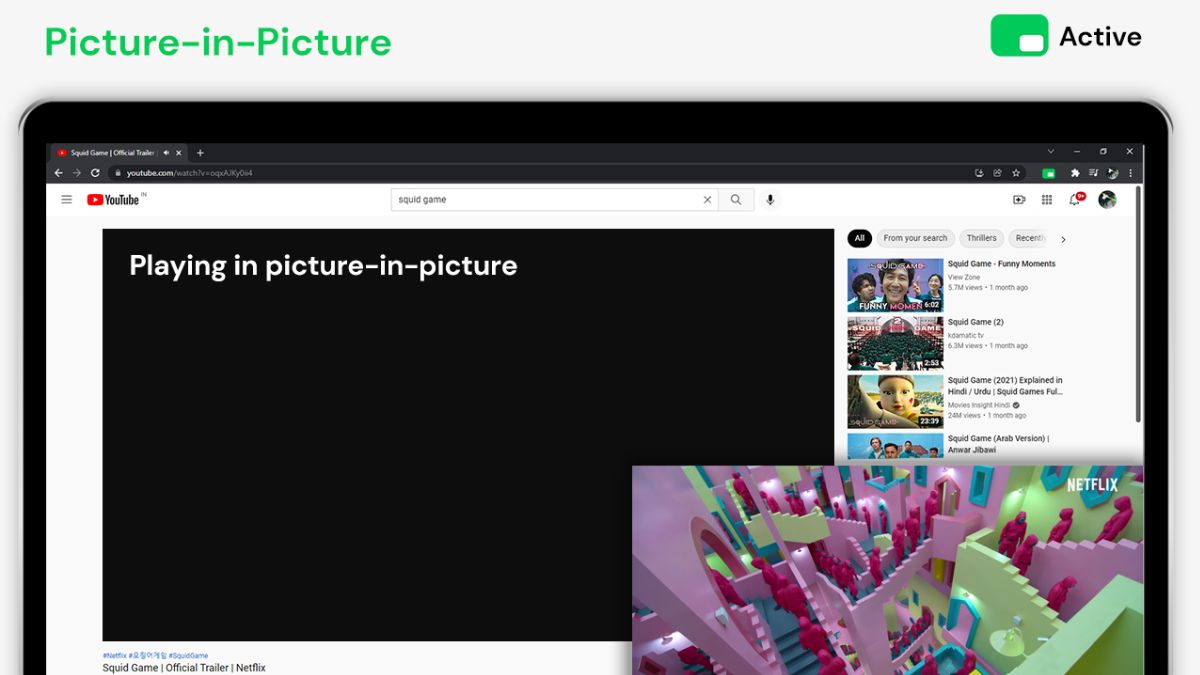Viewport: 1200px width, 675px height.
Task: Click the install app icon in address bar
Action: pyautogui.click(x=979, y=173)
